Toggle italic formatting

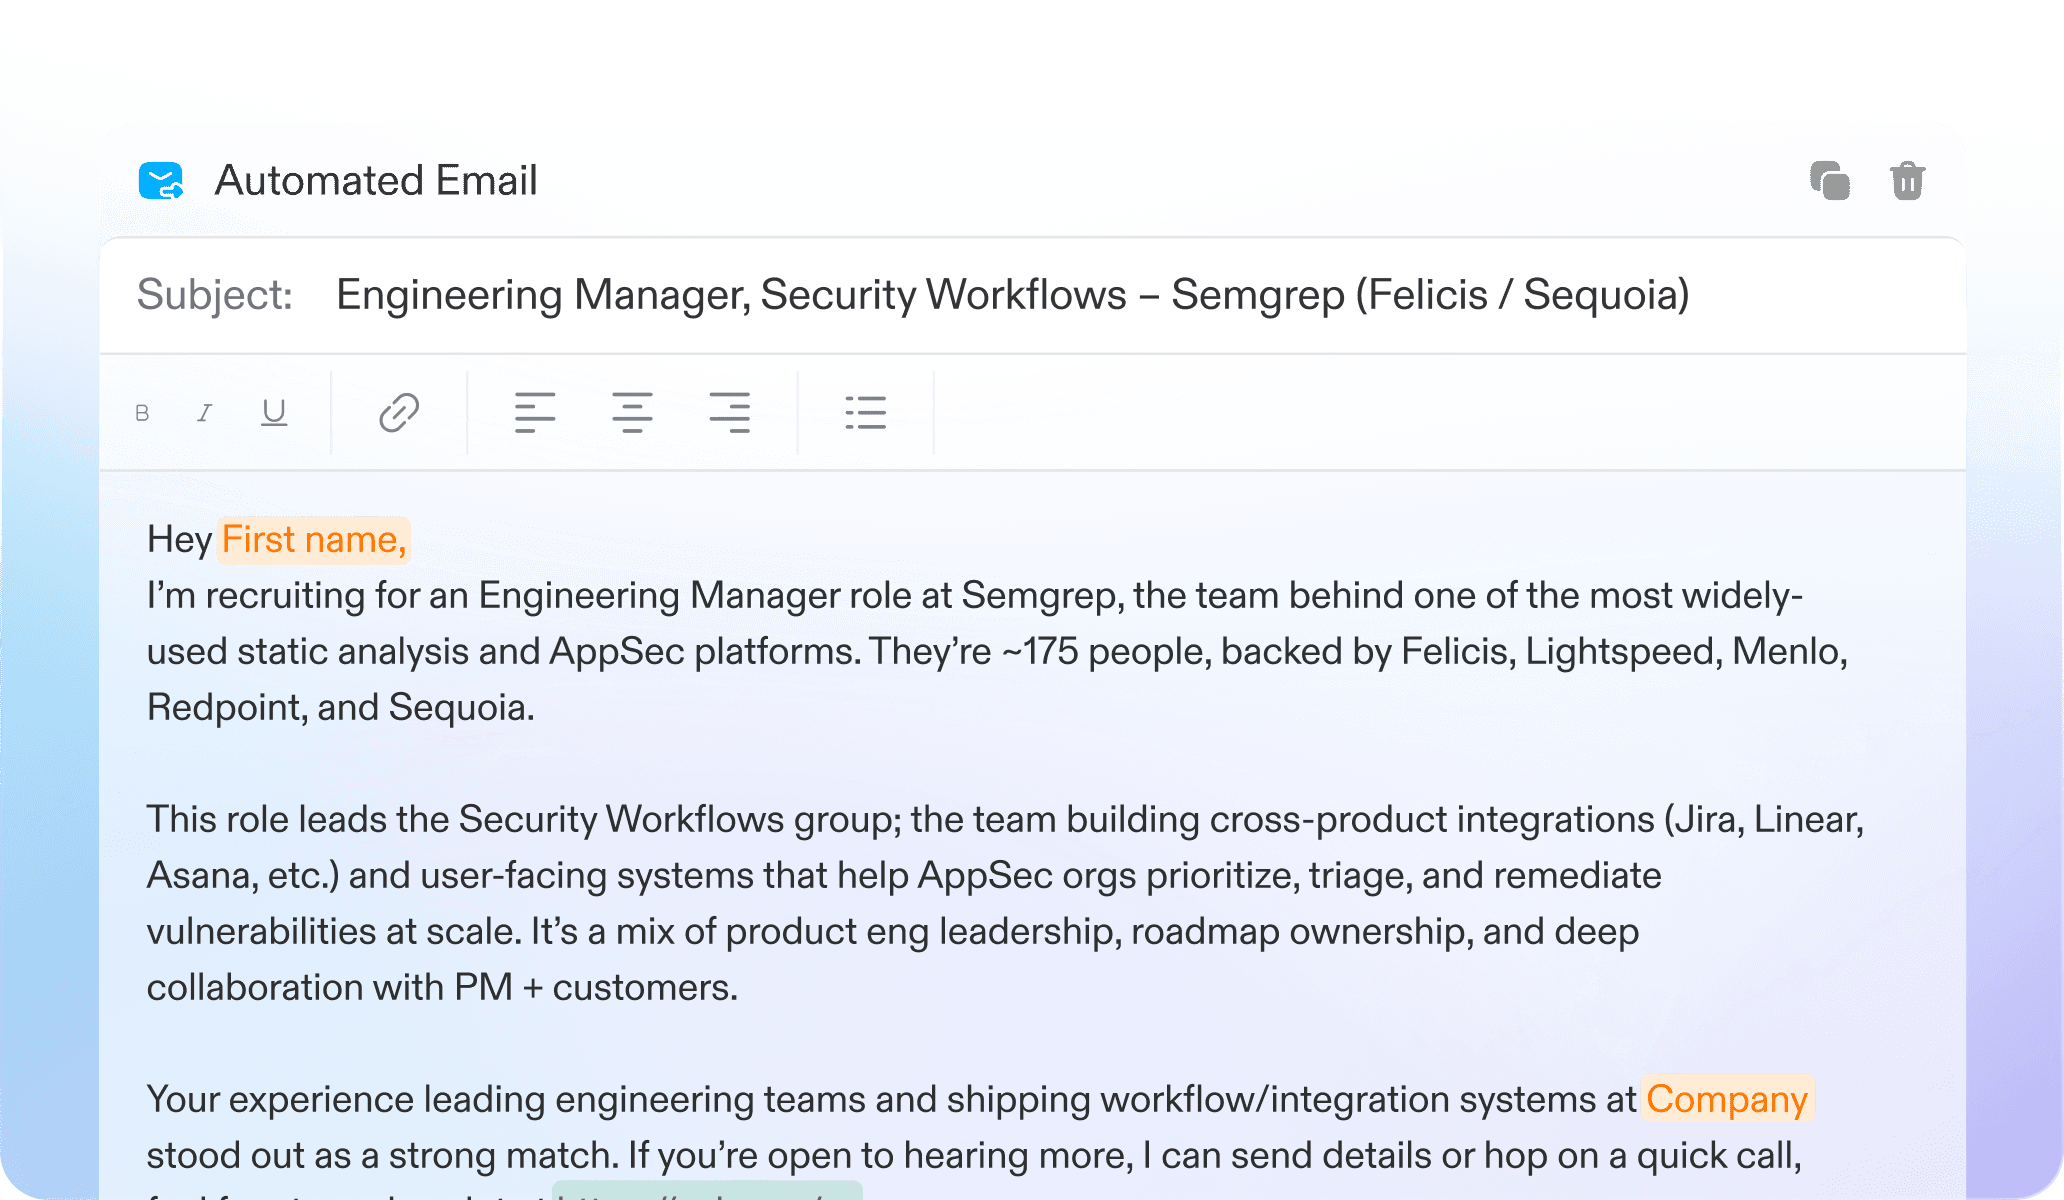click(x=205, y=413)
